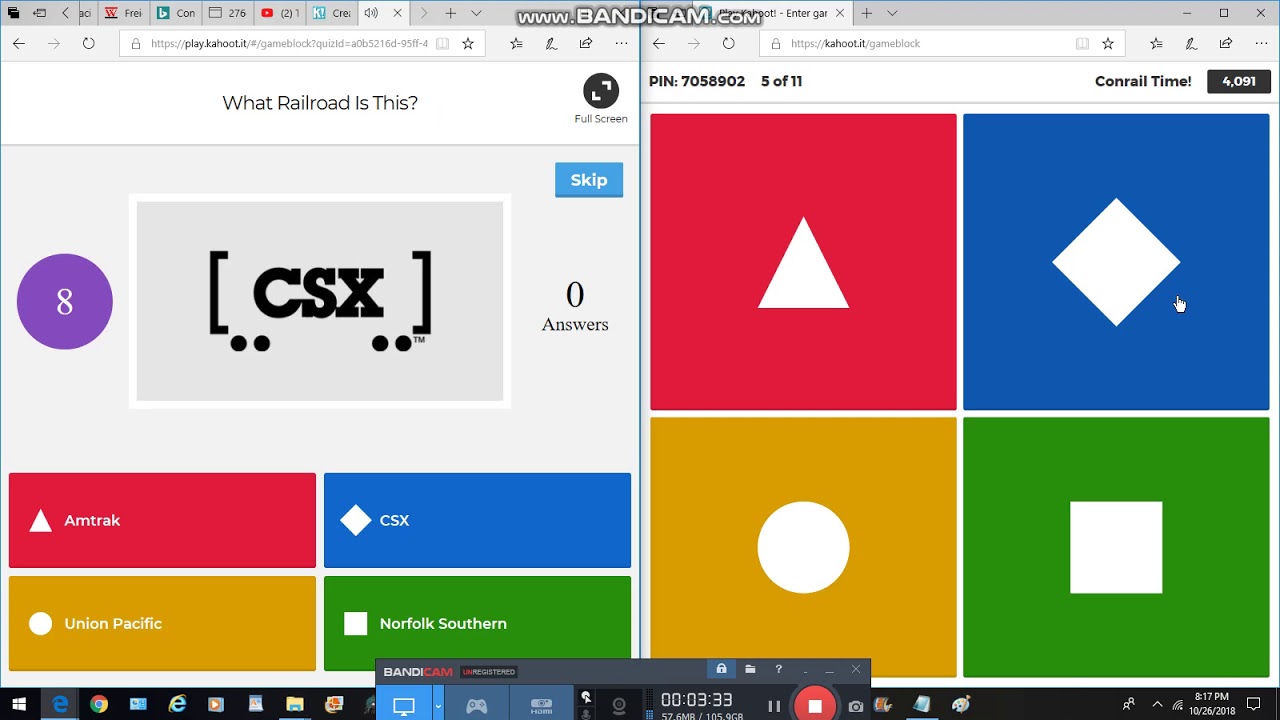Open File Explorer from taskbar
Viewport: 1280px width, 720px height.
click(294, 704)
